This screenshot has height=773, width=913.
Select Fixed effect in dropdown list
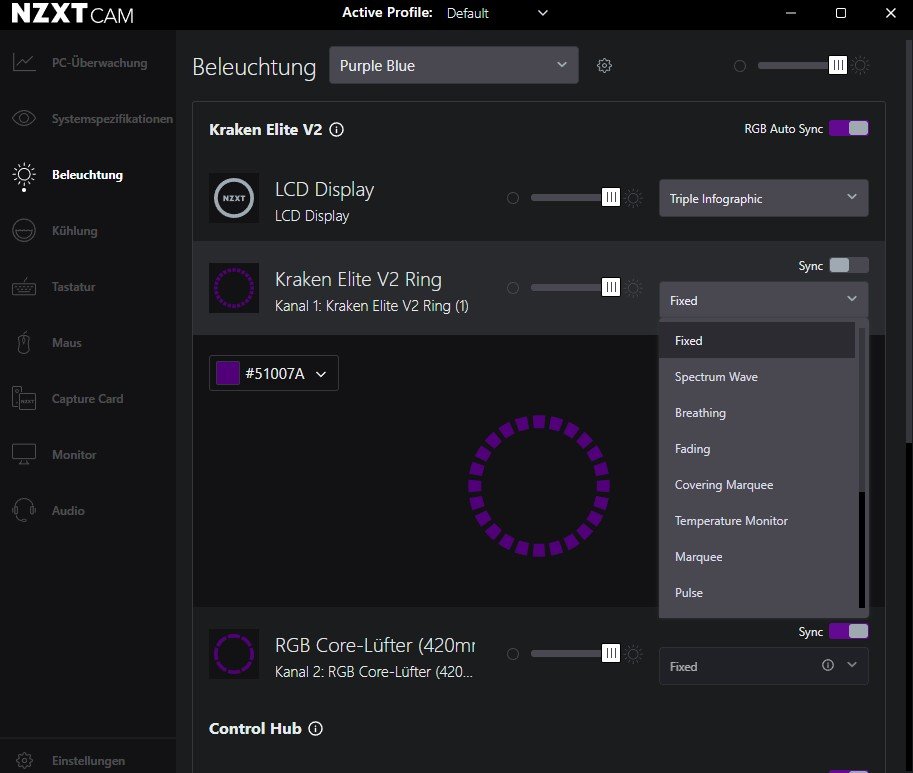tap(757, 341)
